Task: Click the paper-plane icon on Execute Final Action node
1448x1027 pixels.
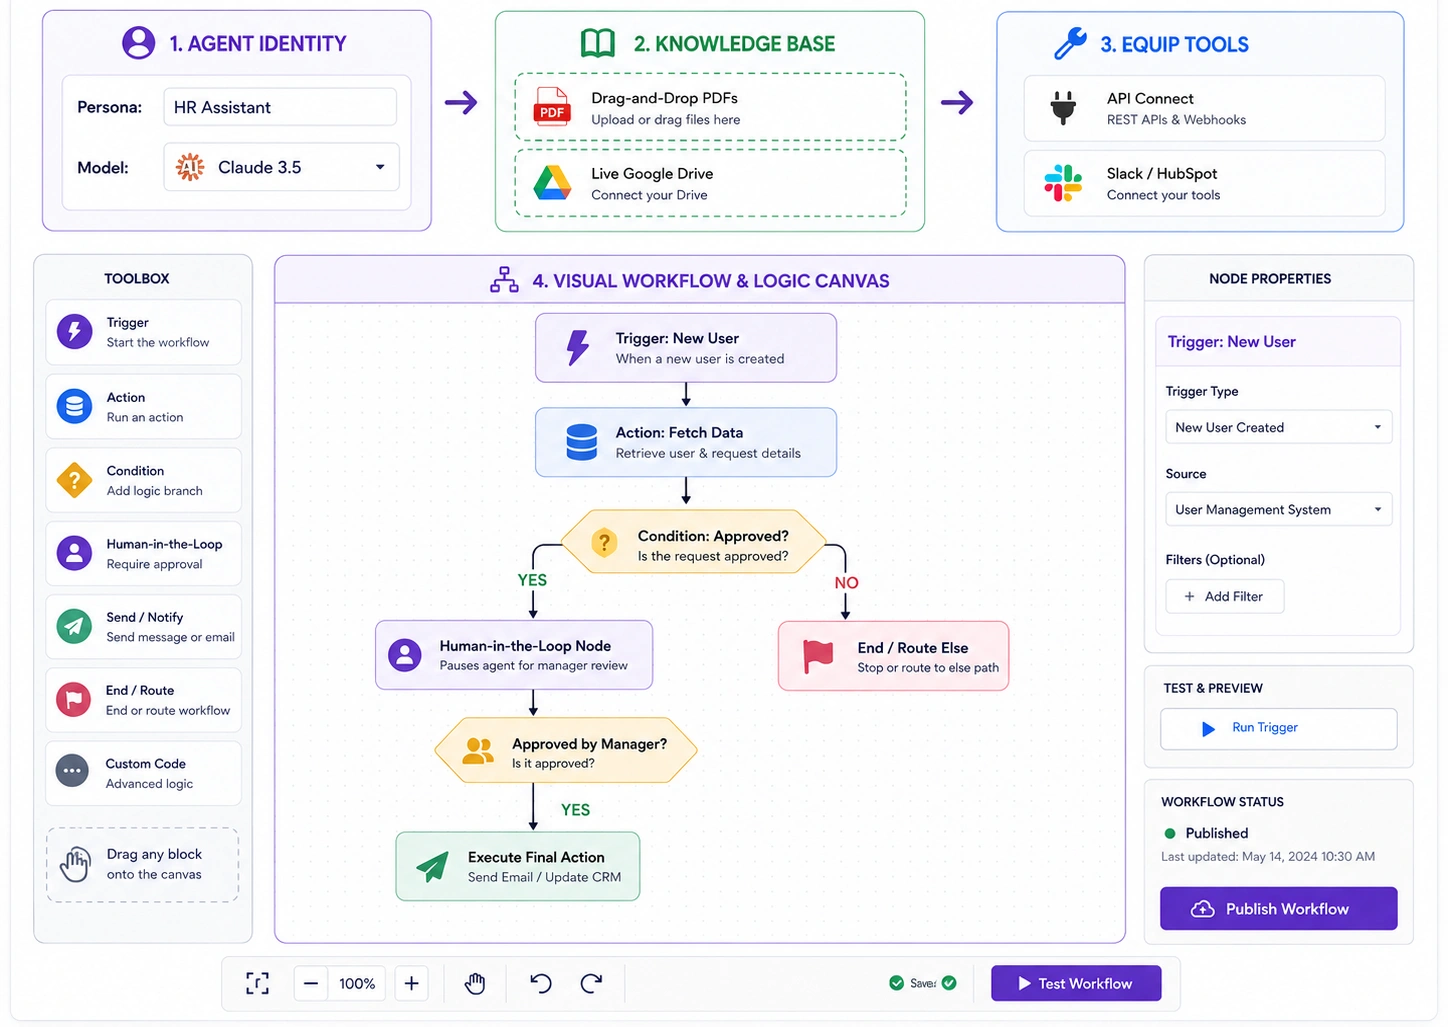Action: point(432,866)
